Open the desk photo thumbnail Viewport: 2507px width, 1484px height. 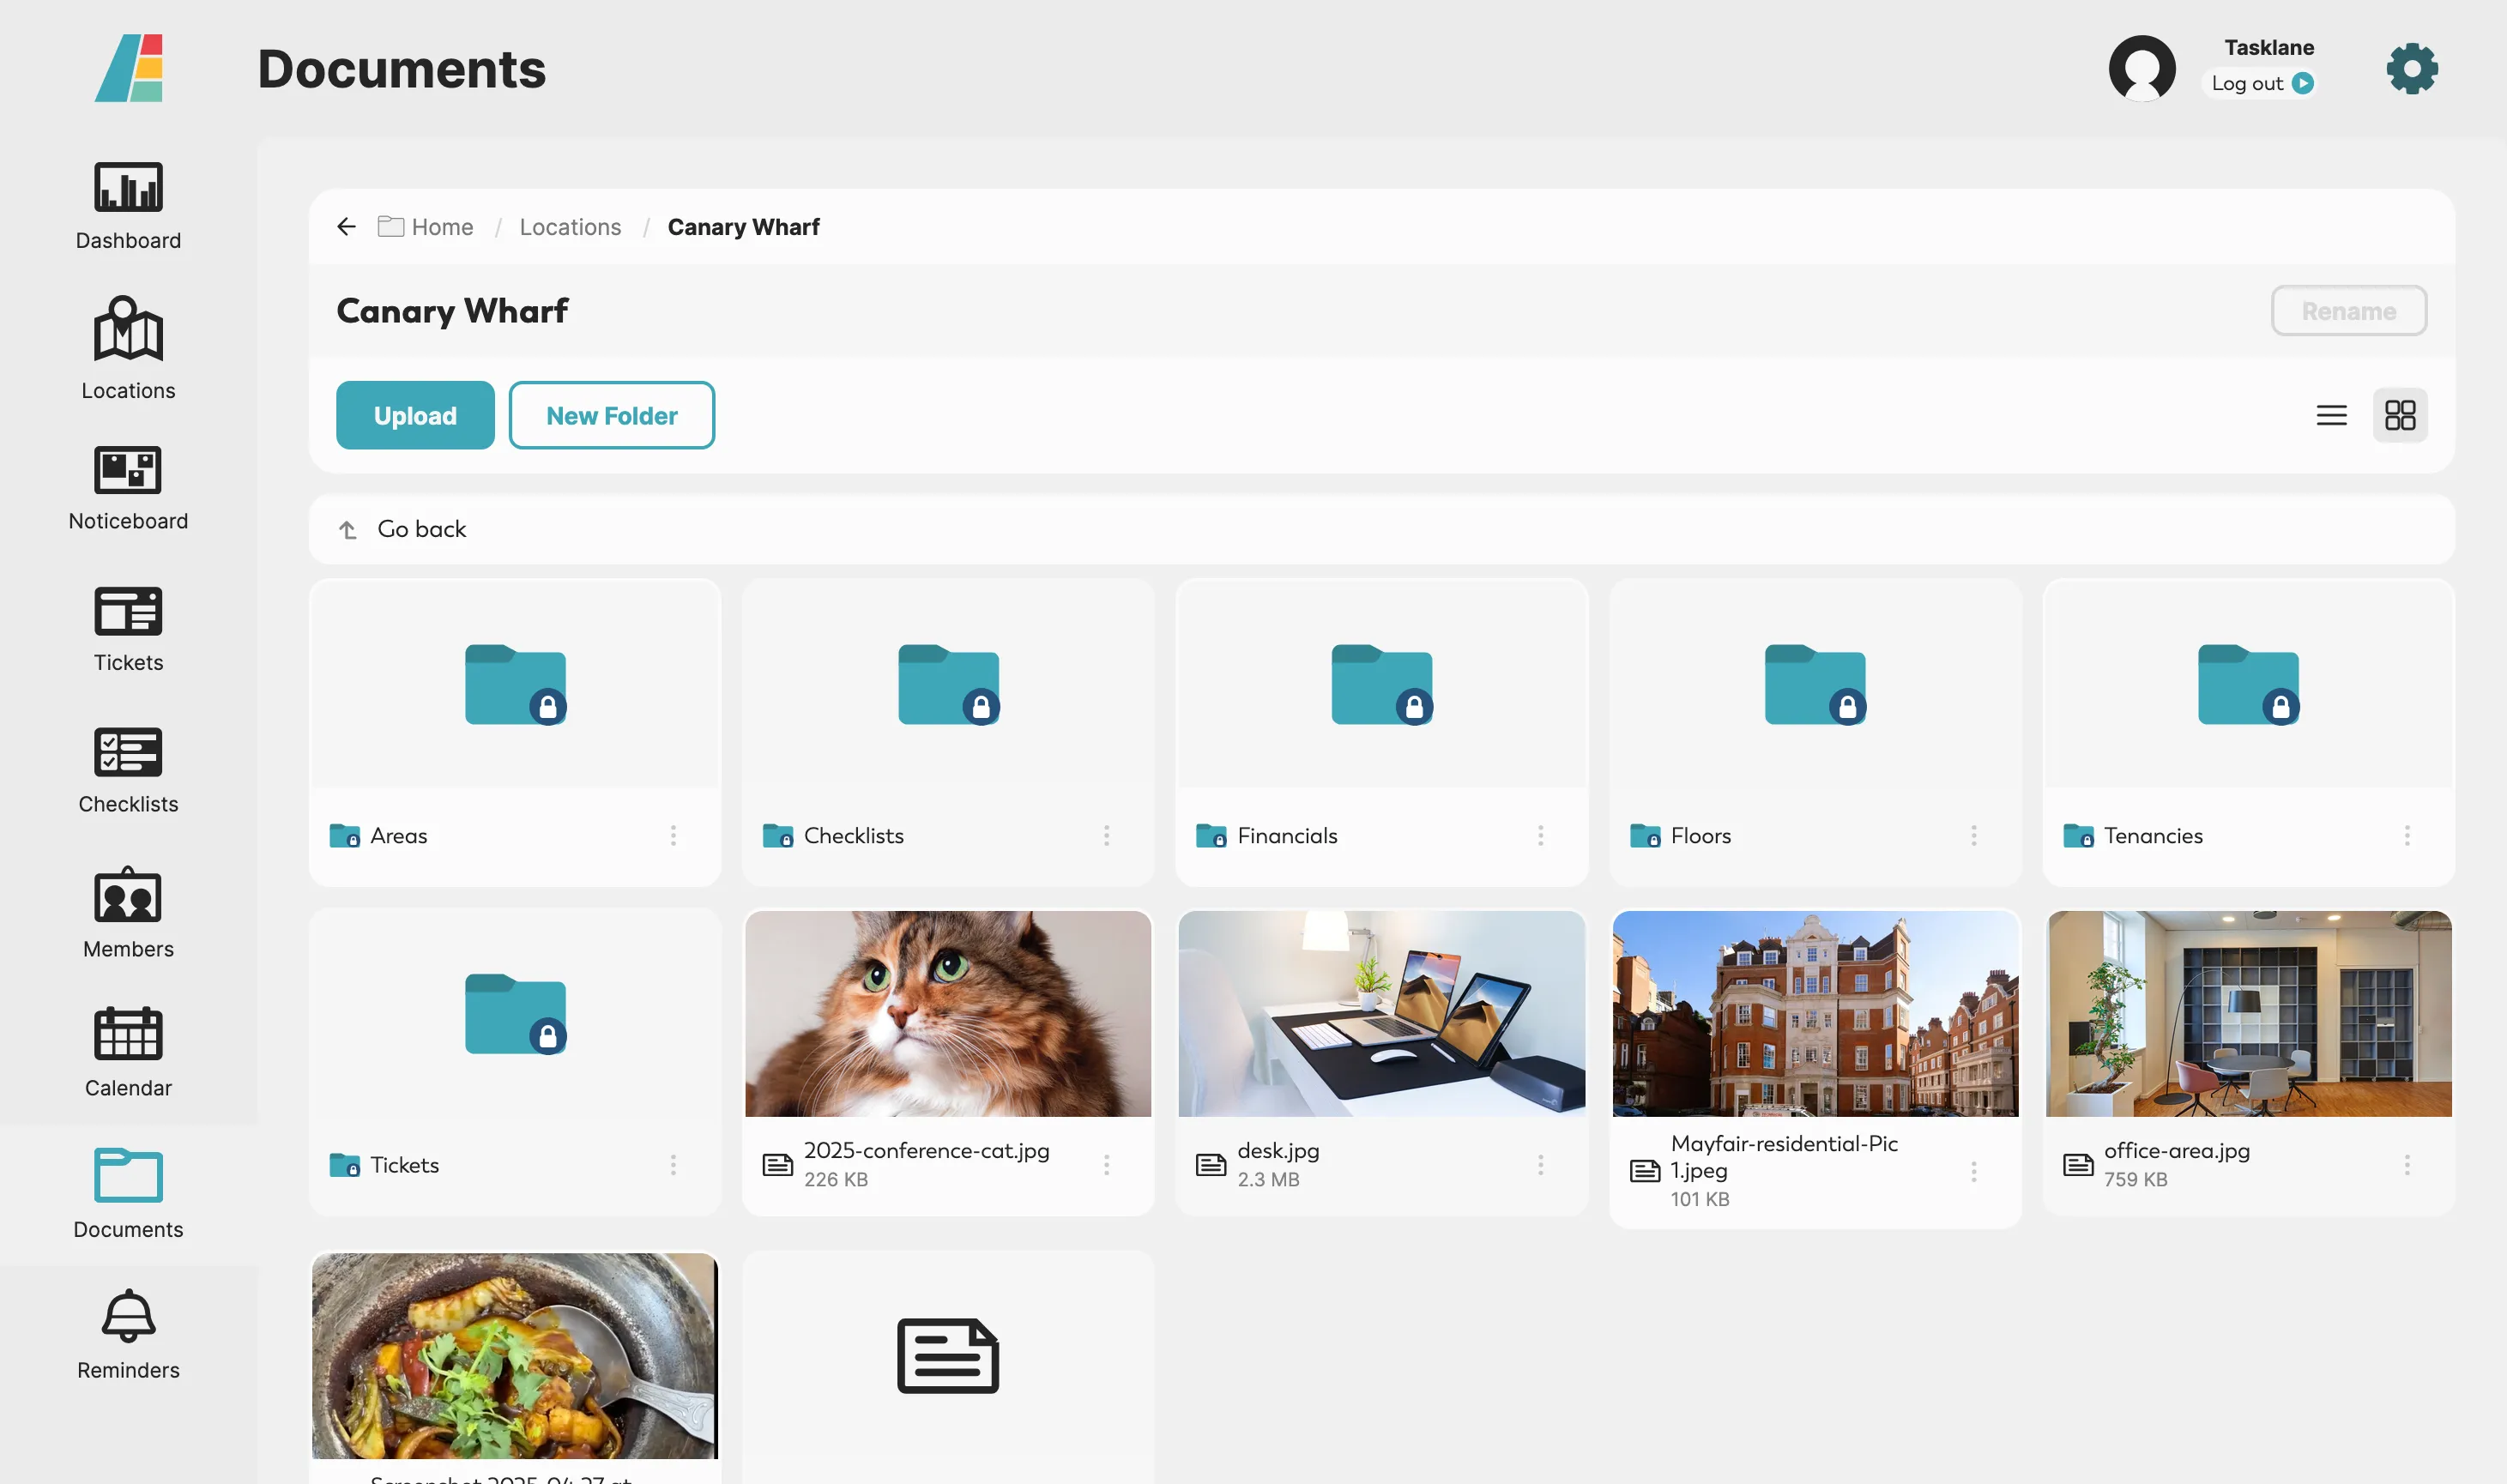coord(1381,1013)
